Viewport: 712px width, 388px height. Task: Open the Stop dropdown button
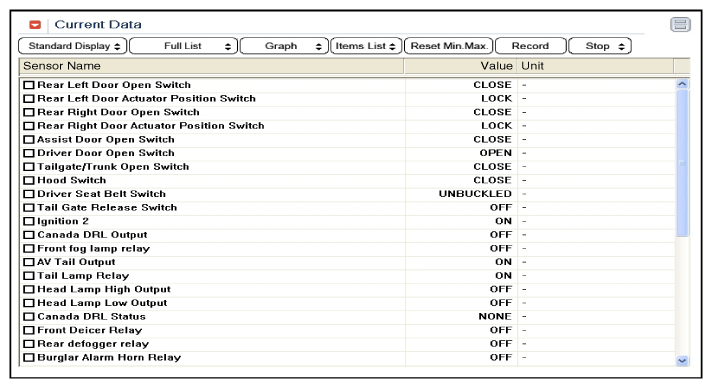[600, 46]
